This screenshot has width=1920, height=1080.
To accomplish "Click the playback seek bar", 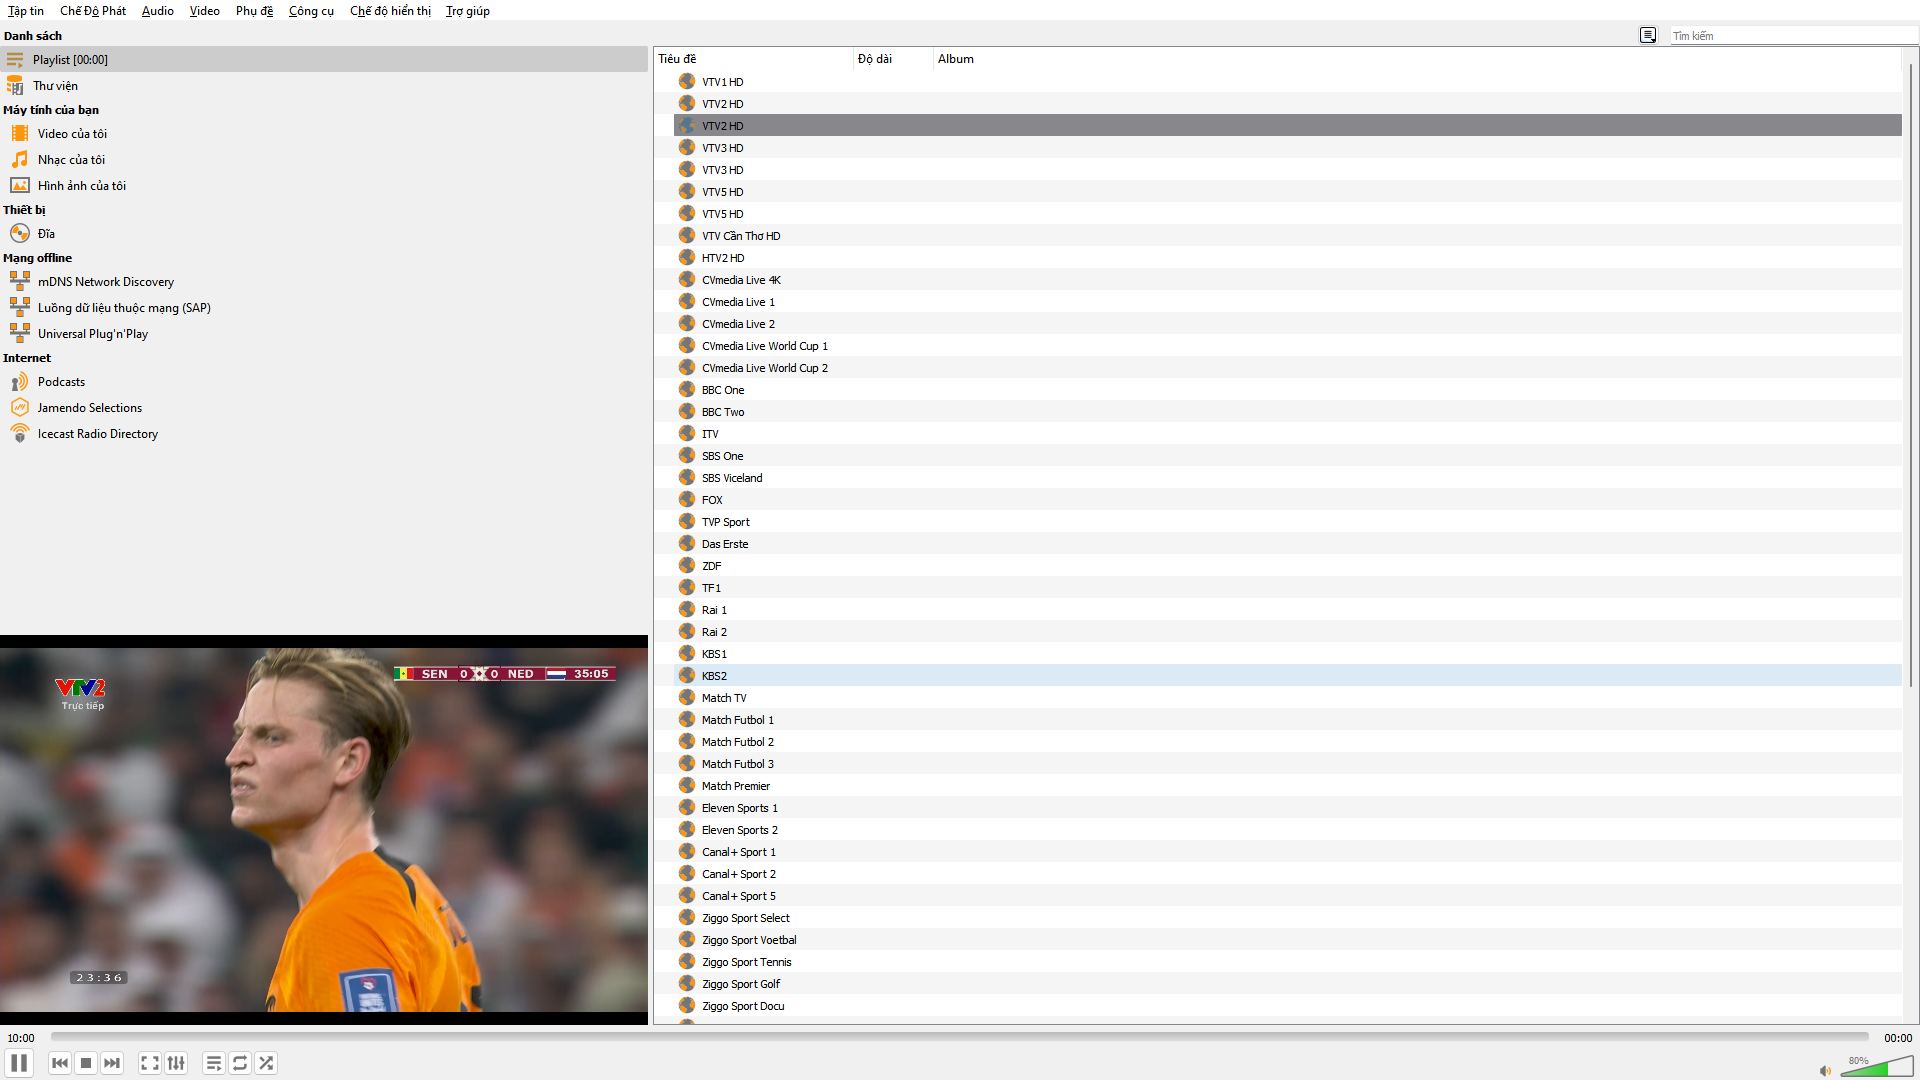I will click(x=960, y=1037).
